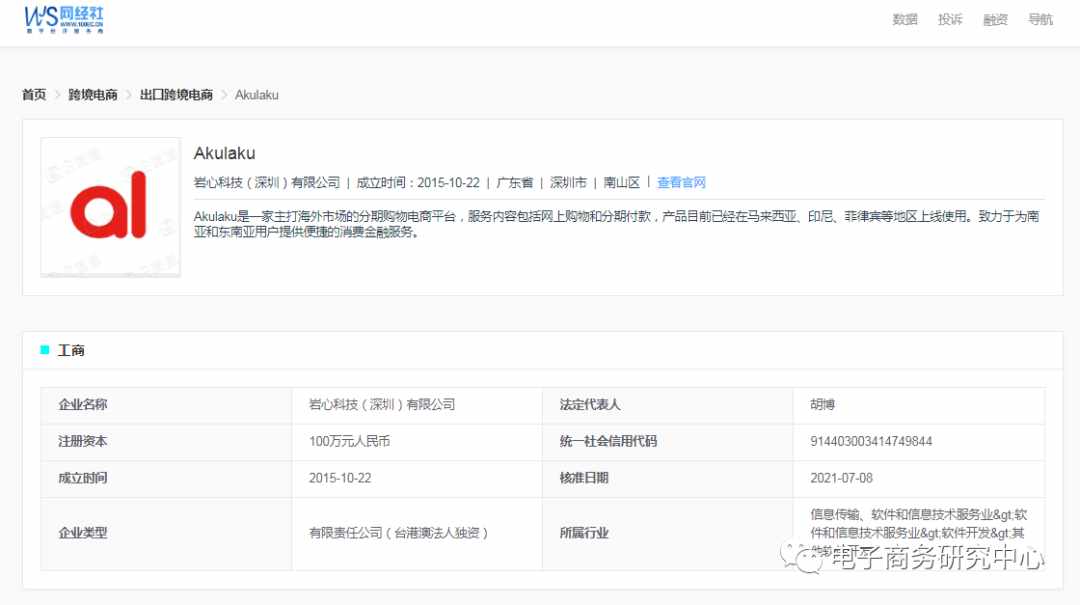Viewport: 1080px width, 605px height.
Task: Click the 法定代表人 label cell
Action: (667, 405)
